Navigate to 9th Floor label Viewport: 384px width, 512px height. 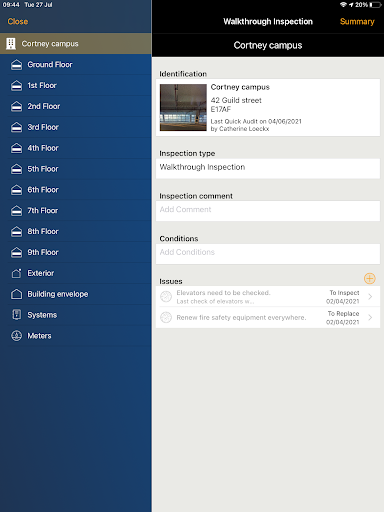click(43, 252)
